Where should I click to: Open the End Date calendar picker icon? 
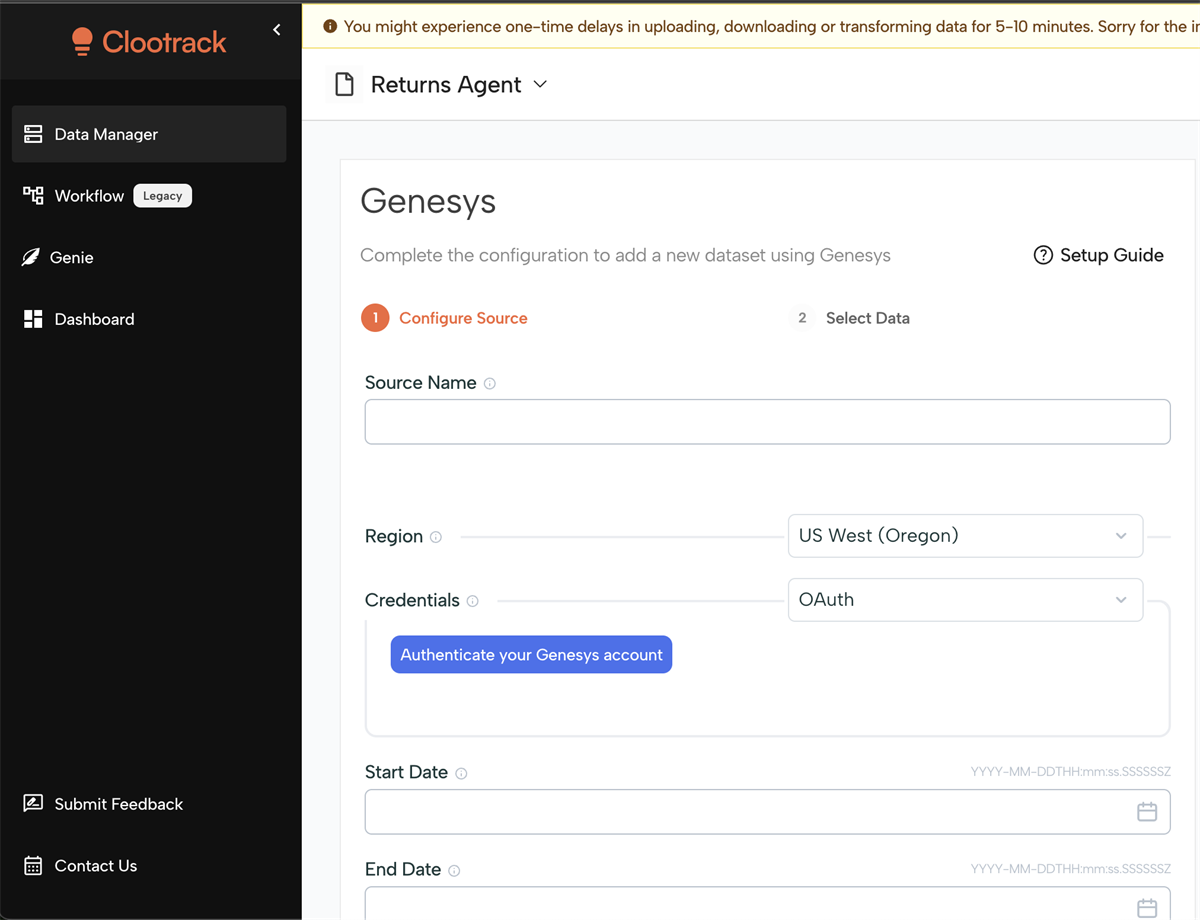click(x=1147, y=908)
